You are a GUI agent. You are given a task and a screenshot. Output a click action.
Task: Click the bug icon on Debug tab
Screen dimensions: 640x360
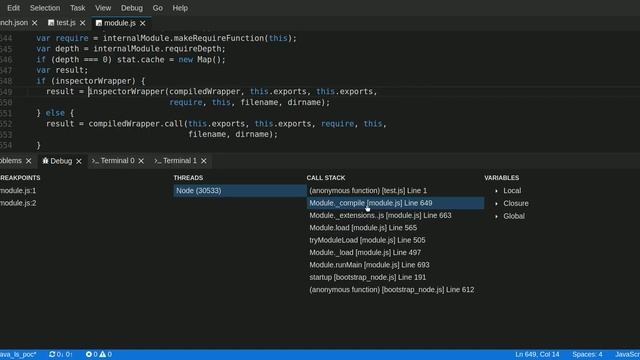click(45, 161)
